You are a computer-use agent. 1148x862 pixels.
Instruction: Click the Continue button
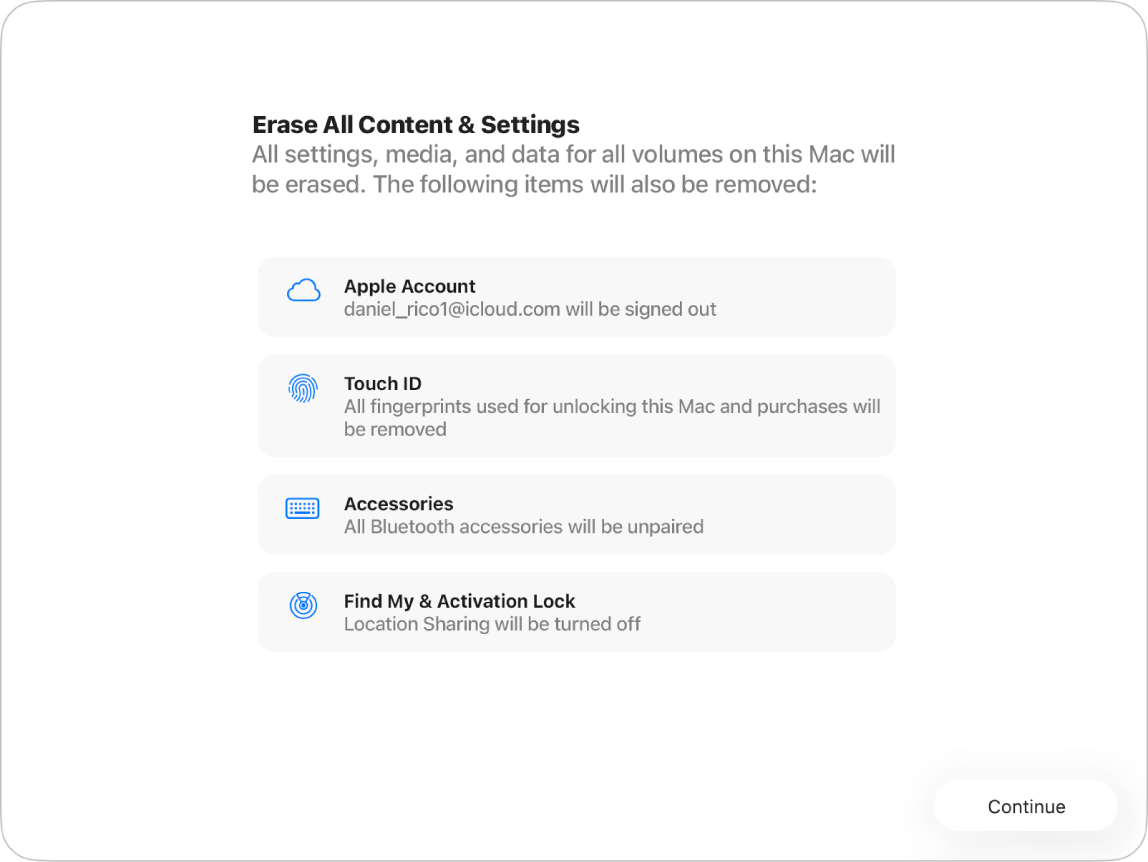[1025, 806]
